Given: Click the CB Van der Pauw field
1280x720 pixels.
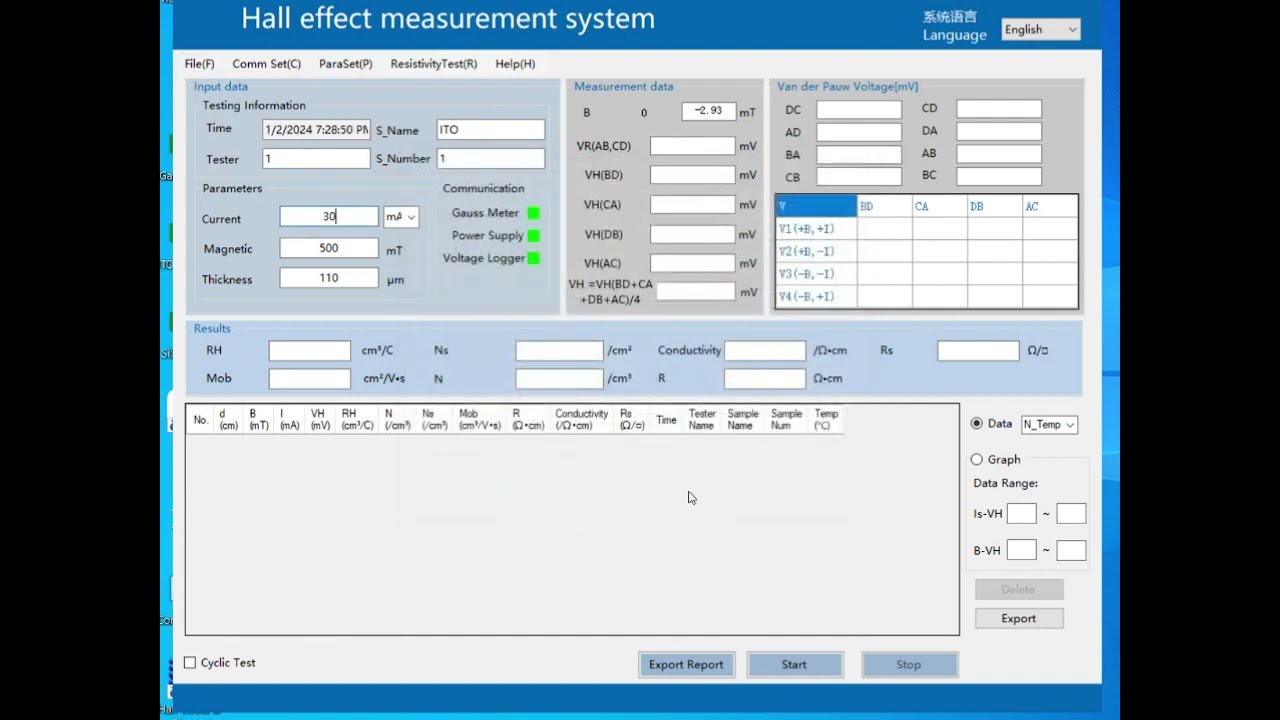Looking at the screenshot, I should pyautogui.click(x=859, y=177).
